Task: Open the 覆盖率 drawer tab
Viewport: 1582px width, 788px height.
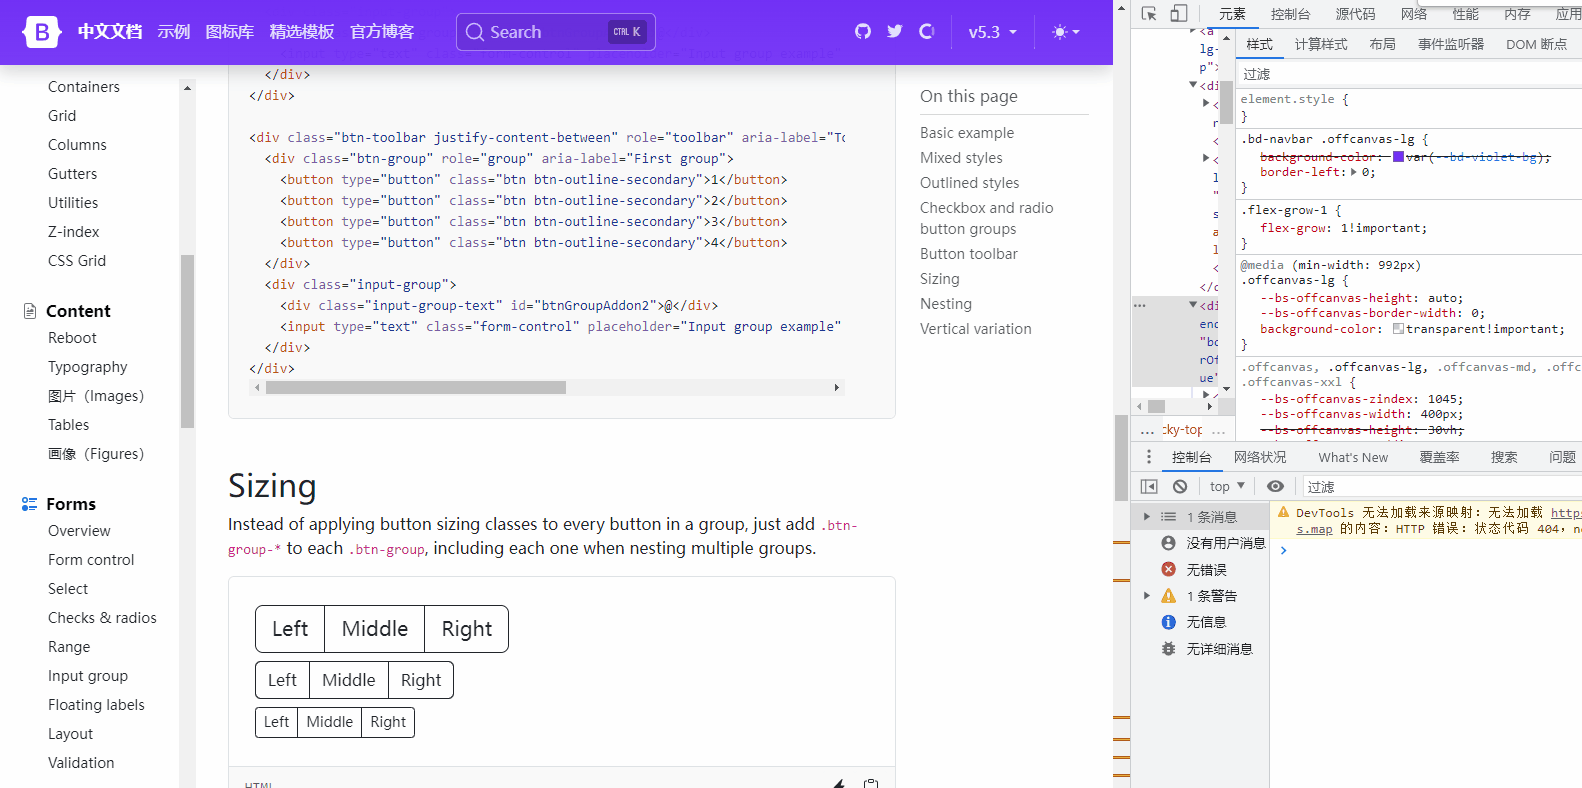Action: pos(1439,457)
